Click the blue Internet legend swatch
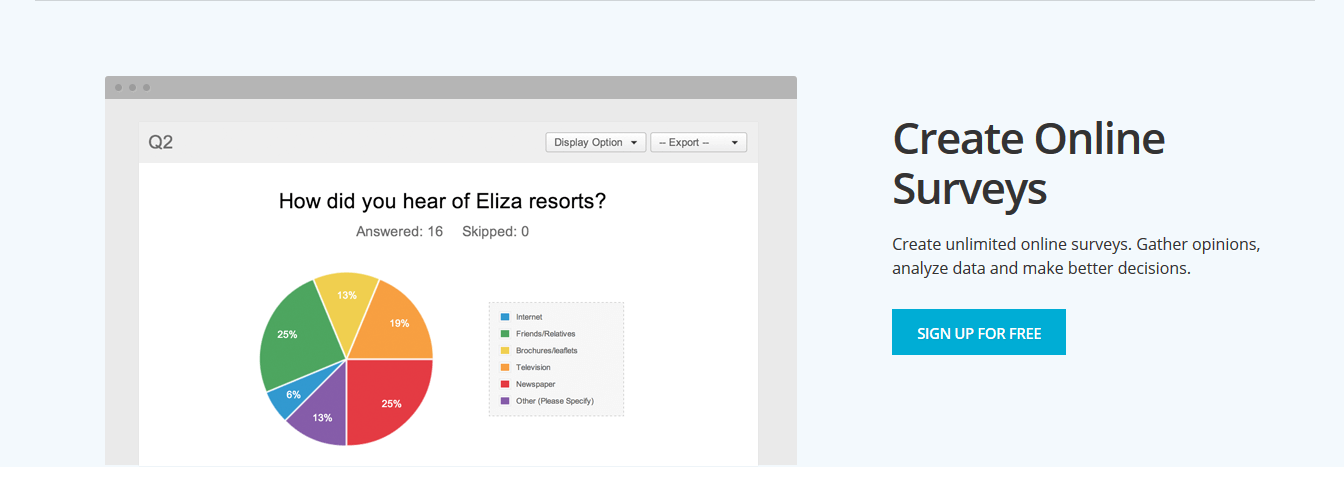Viewport: 1344px width, 501px height. (505, 317)
